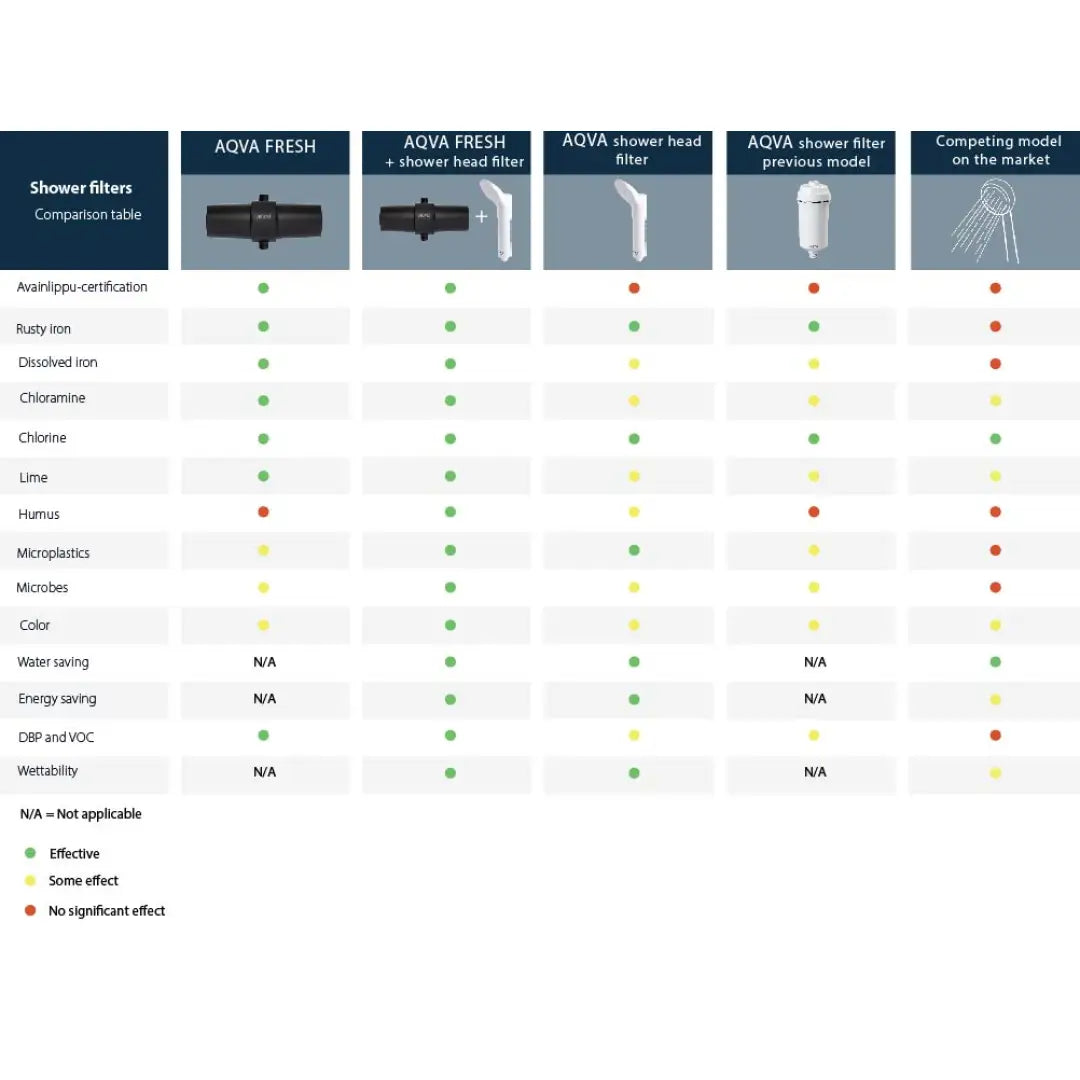
Task: Select the DBP and VOC row label
Action: tap(56, 737)
